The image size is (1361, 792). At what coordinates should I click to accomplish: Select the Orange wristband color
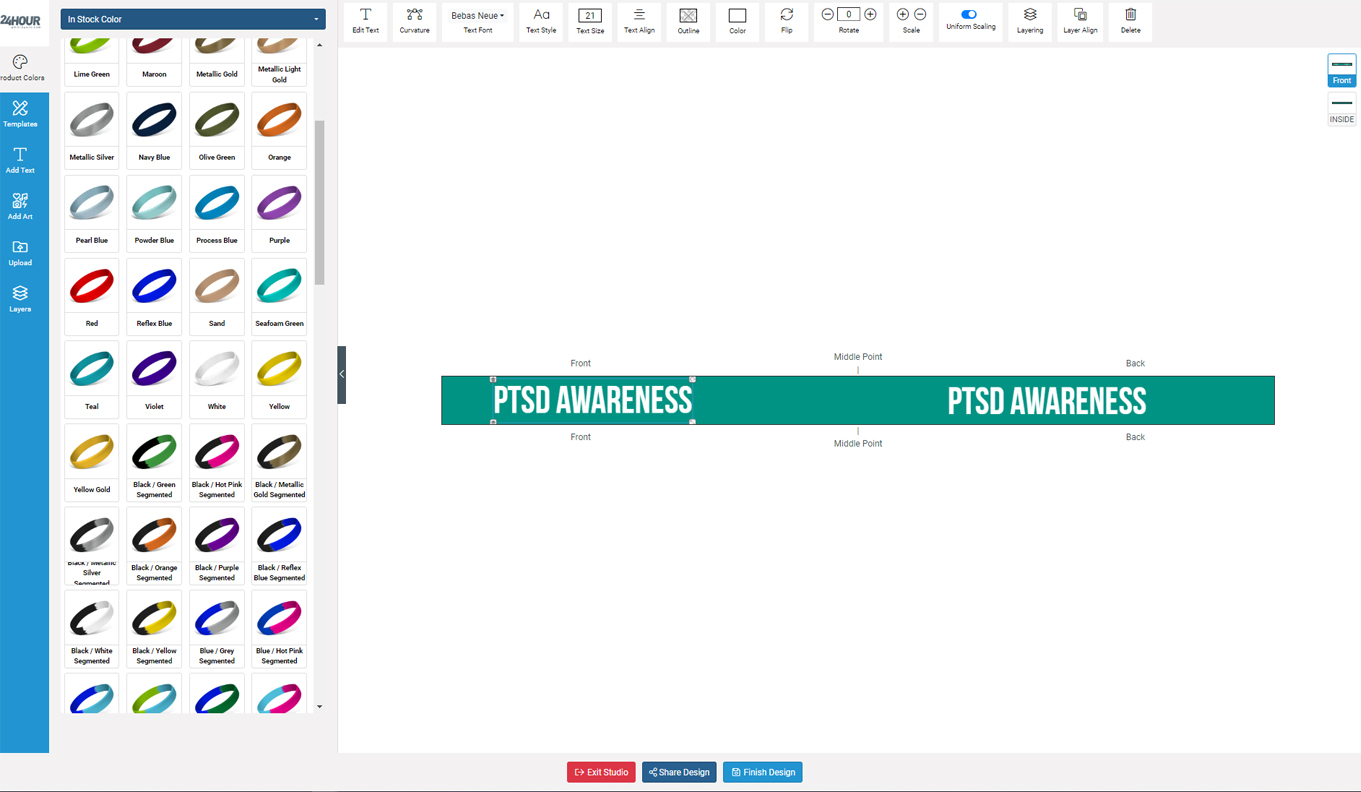tap(279, 130)
